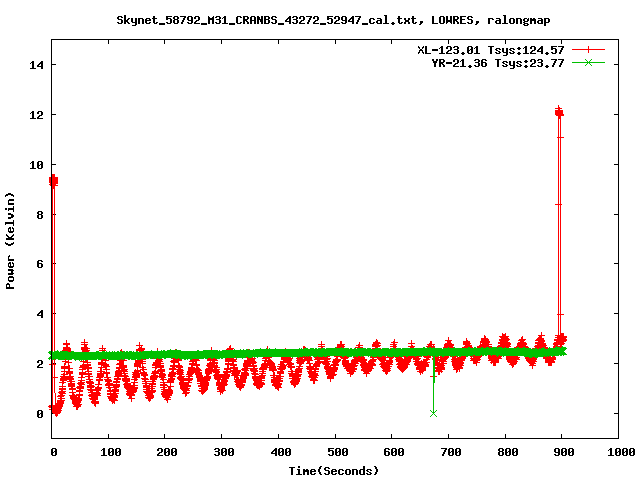Viewport: 640px width, 480px height.
Task: Click the red XL legend line sample
Action: click(x=588, y=50)
